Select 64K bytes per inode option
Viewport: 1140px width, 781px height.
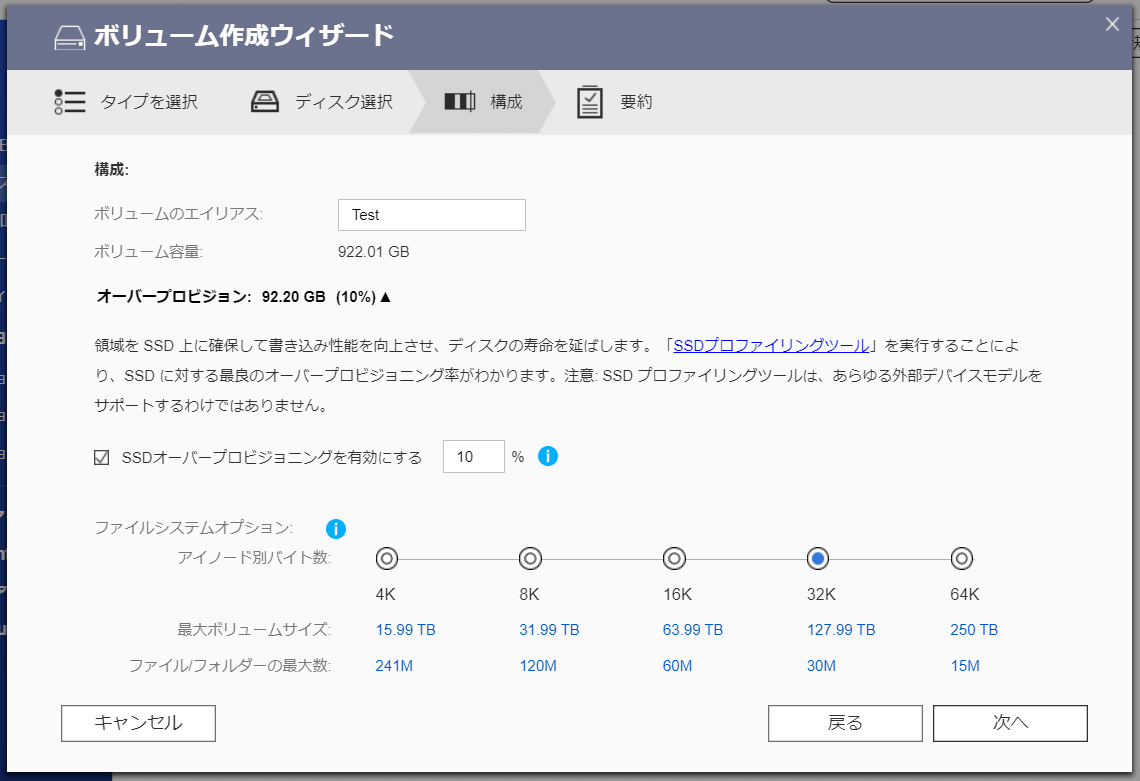tap(962, 558)
